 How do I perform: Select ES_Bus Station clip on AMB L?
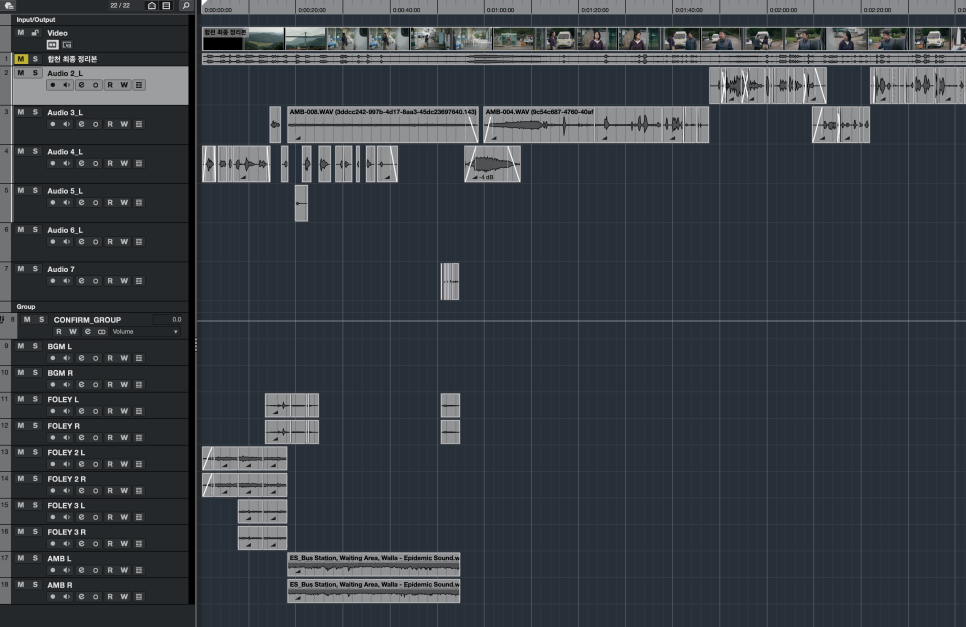[x=373, y=564]
